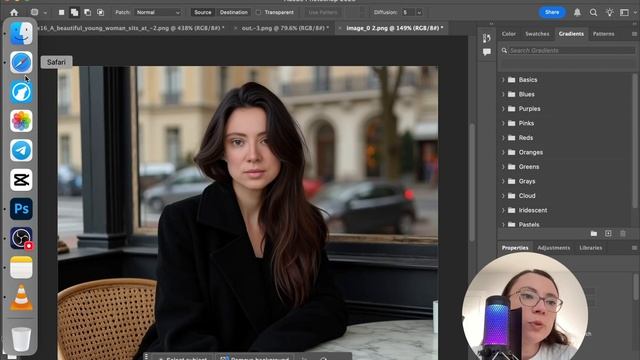
Task: Create new gradient plus icon
Action: (608, 233)
